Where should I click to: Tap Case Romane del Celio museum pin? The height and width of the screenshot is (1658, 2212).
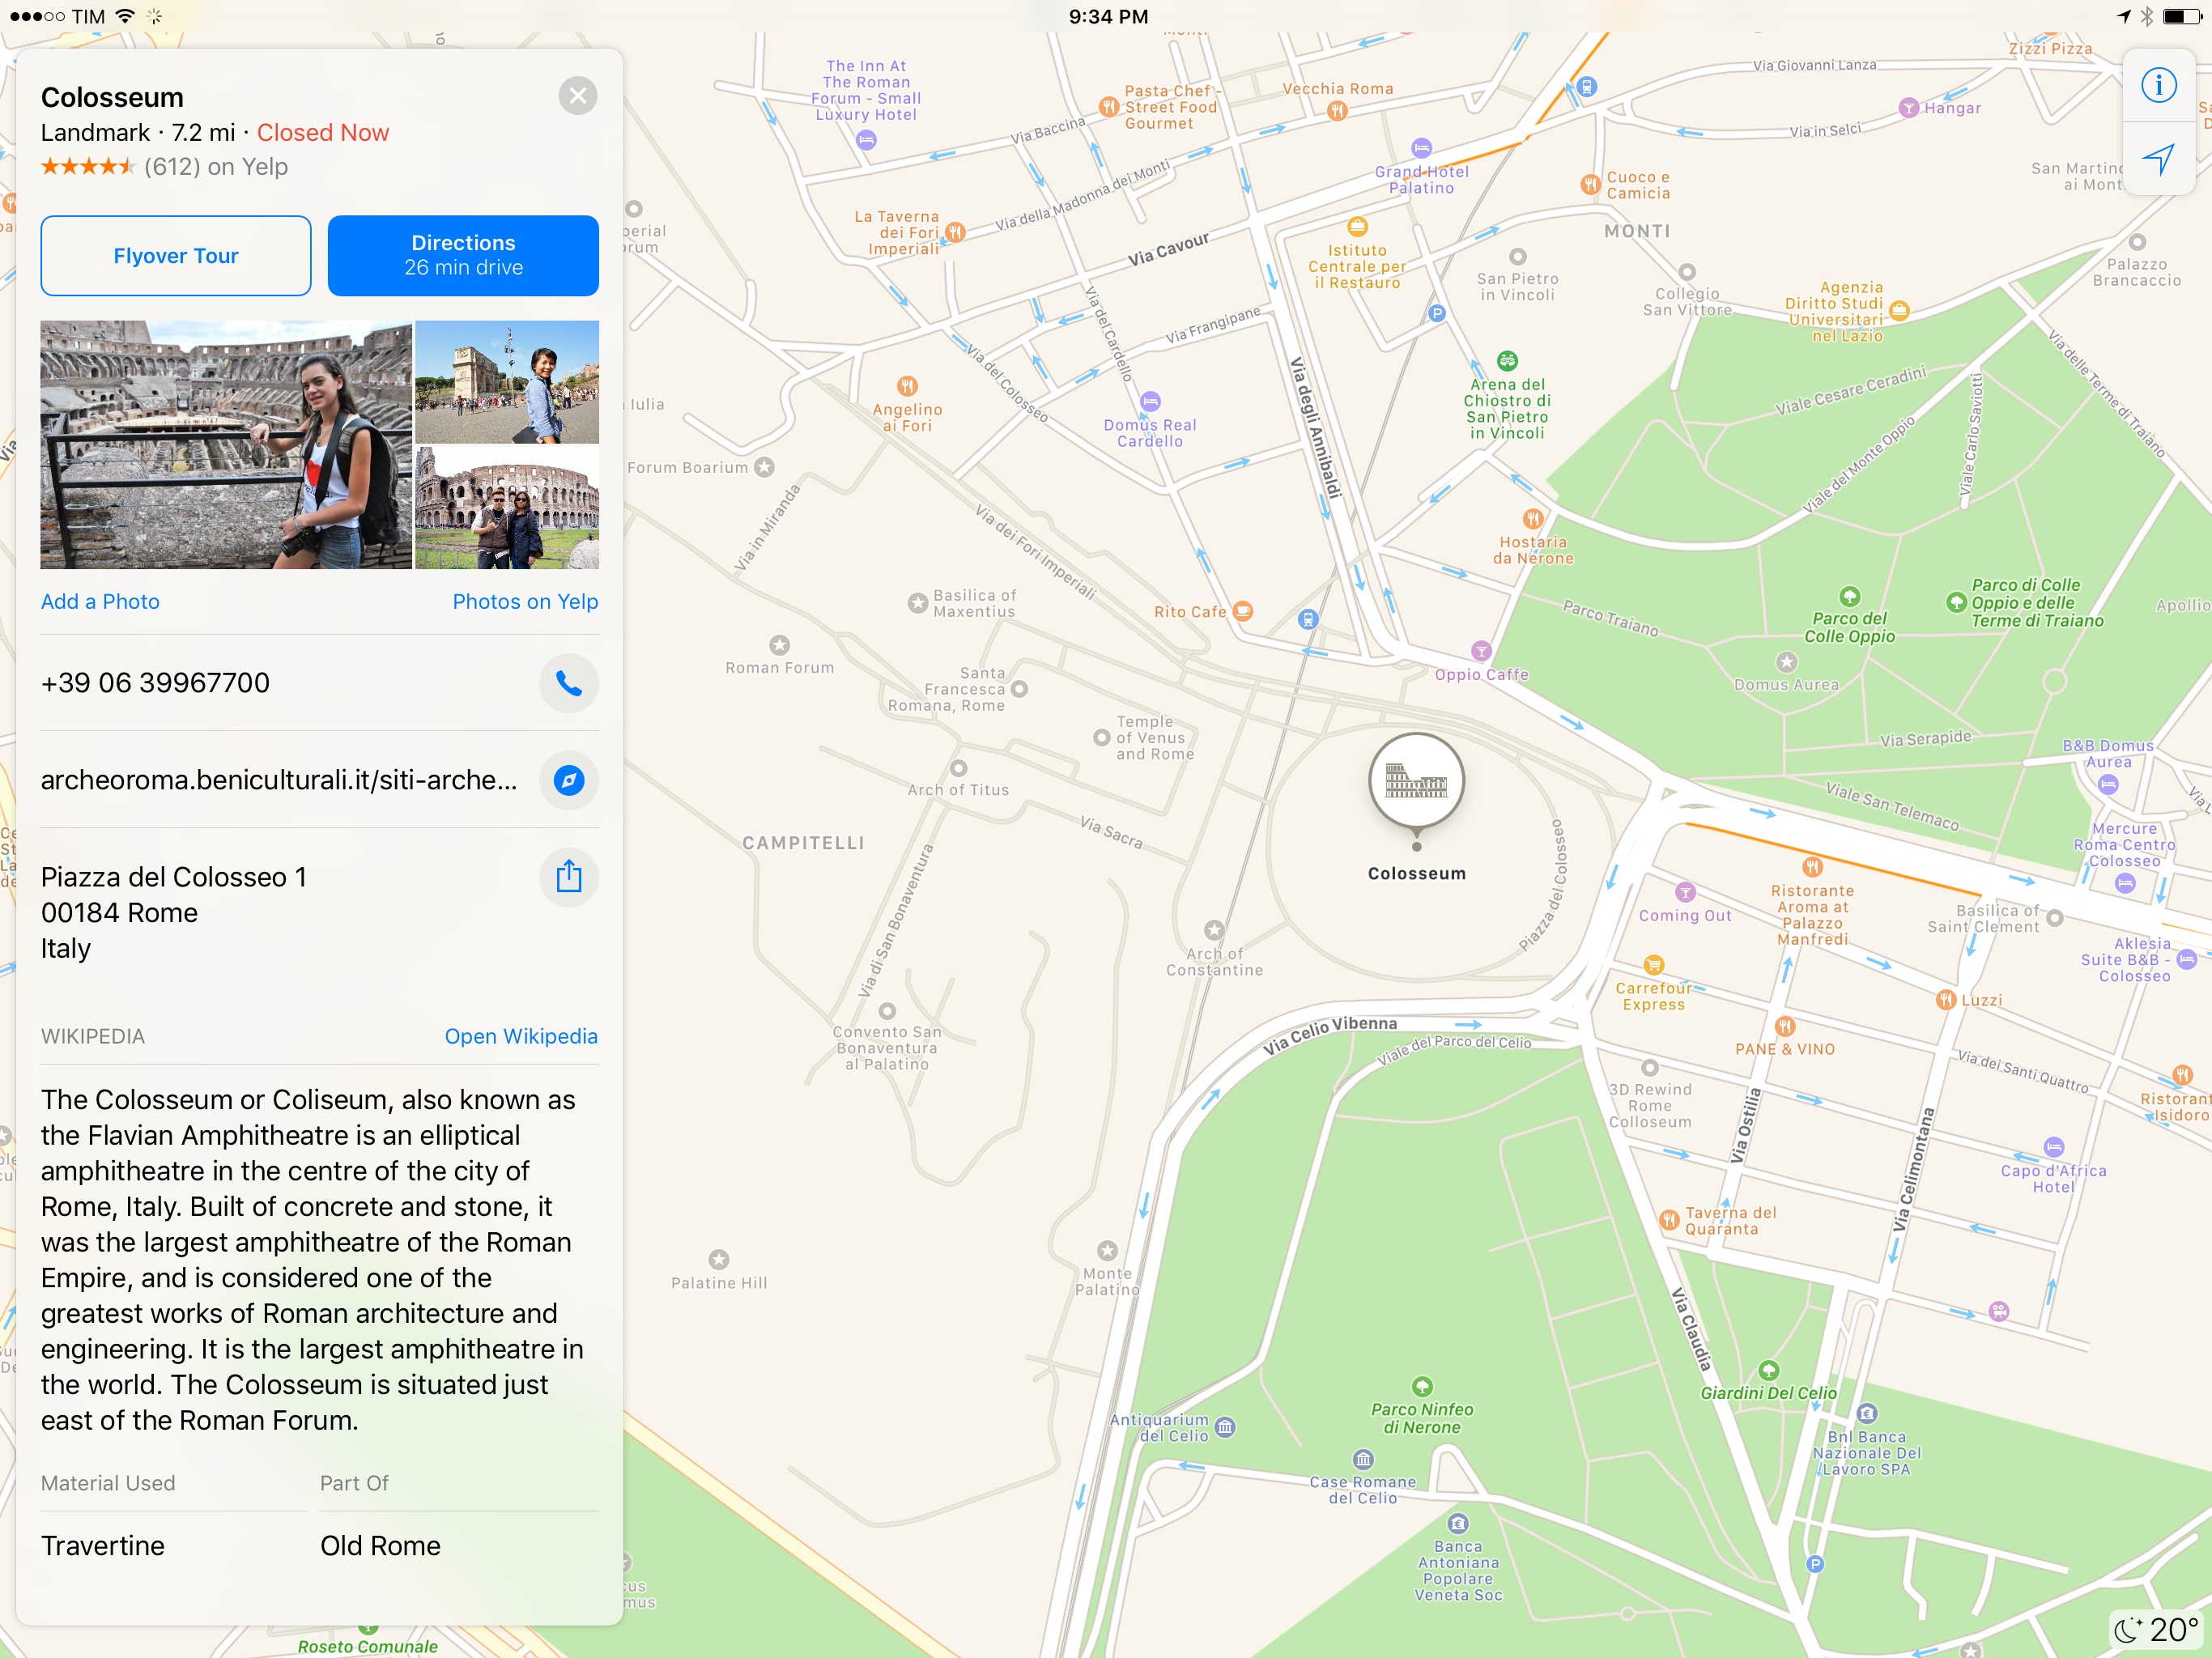[1363, 1459]
